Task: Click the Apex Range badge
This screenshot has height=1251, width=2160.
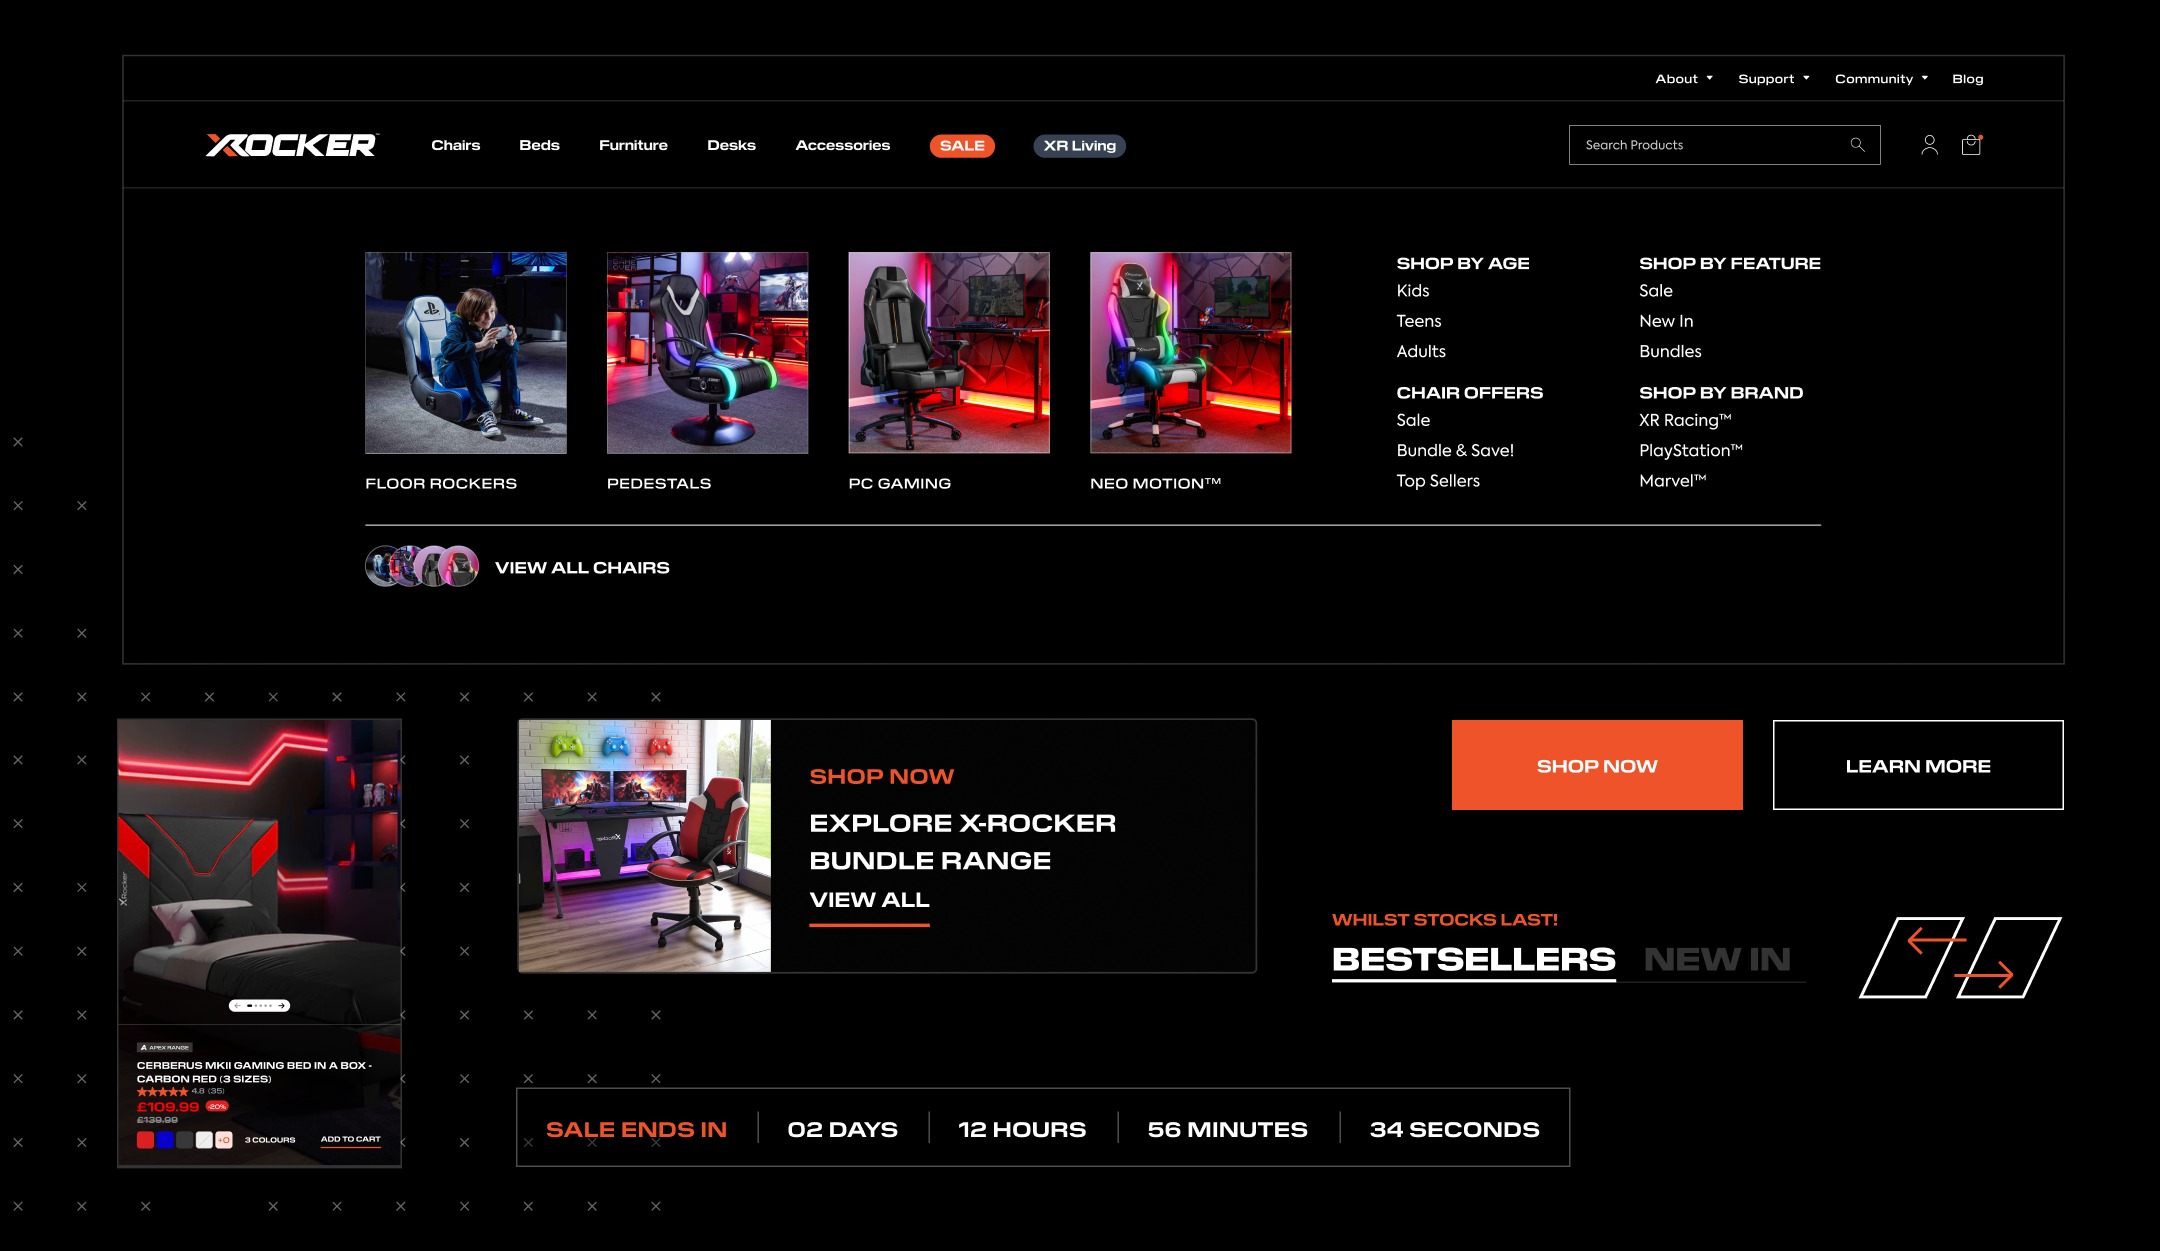Action: (165, 1047)
